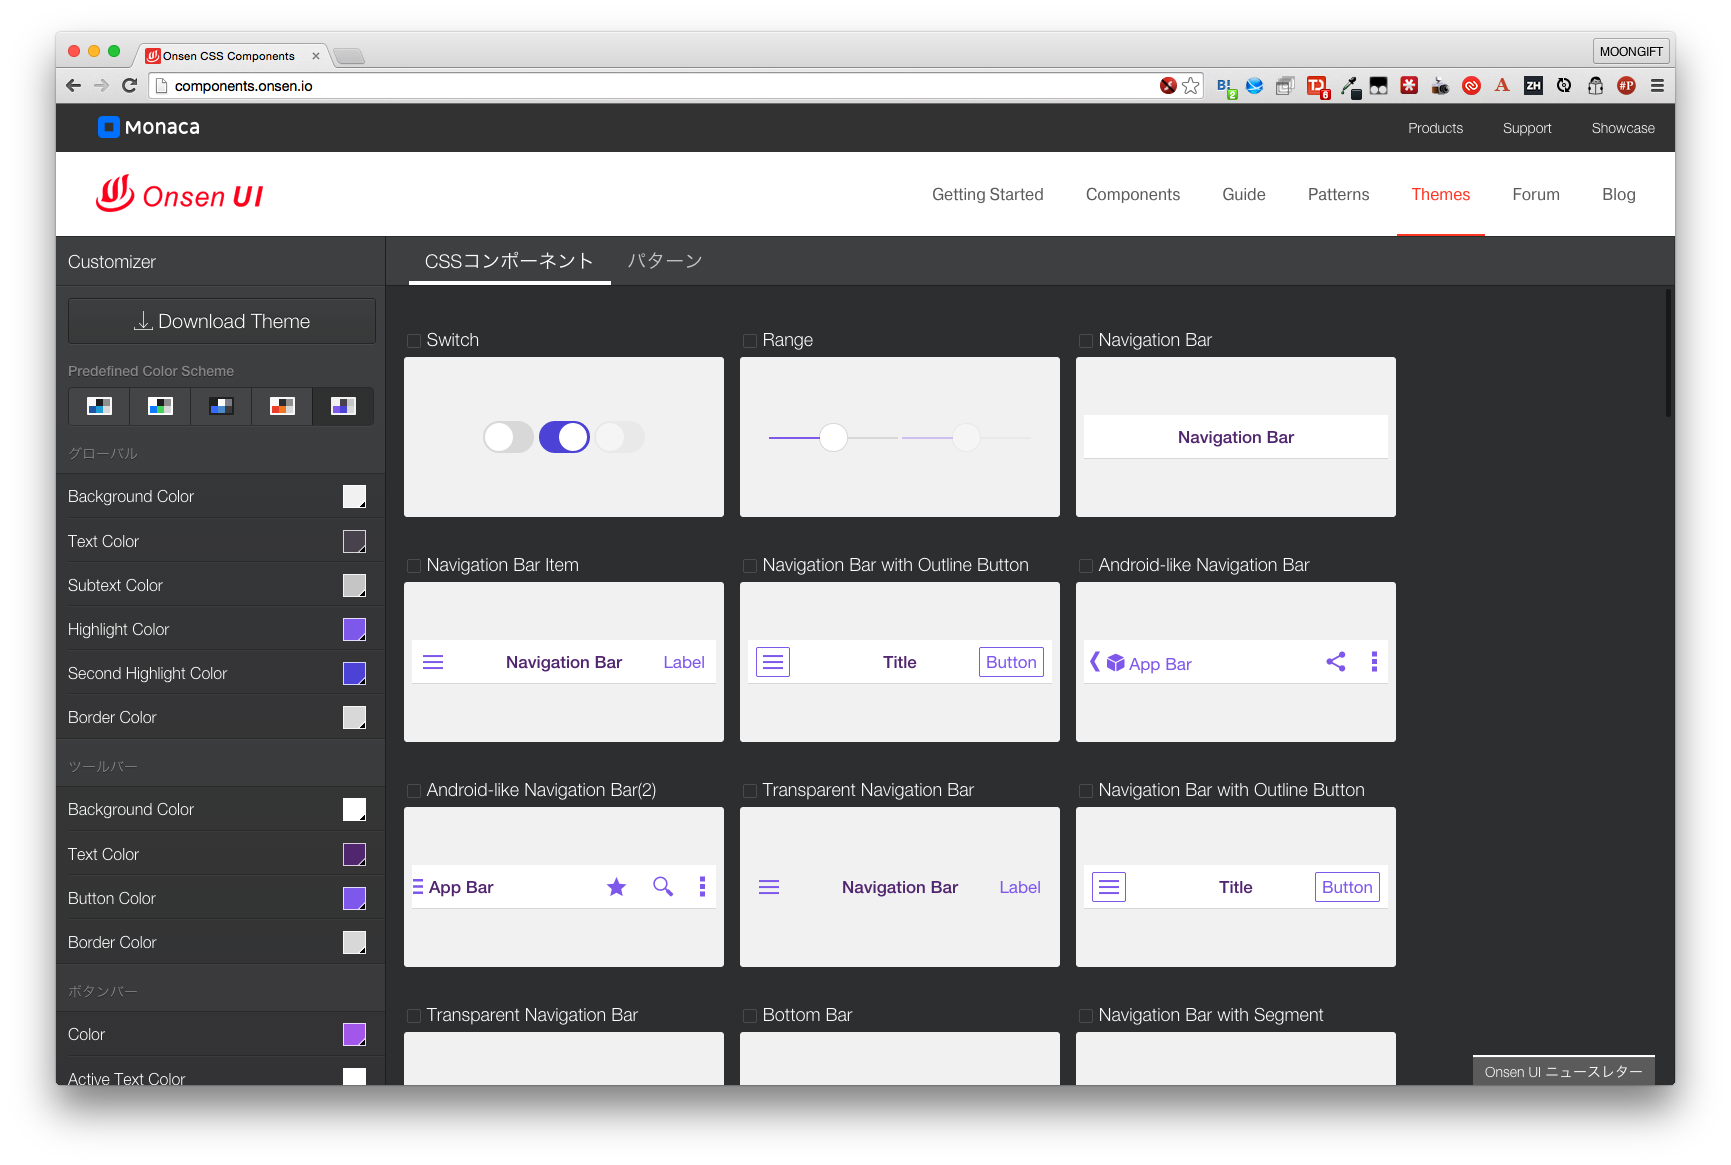Image resolution: width=1731 pixels, height=1165 pixels.
Task: Open the Chrome hamburger menu
Action: 1657,86
